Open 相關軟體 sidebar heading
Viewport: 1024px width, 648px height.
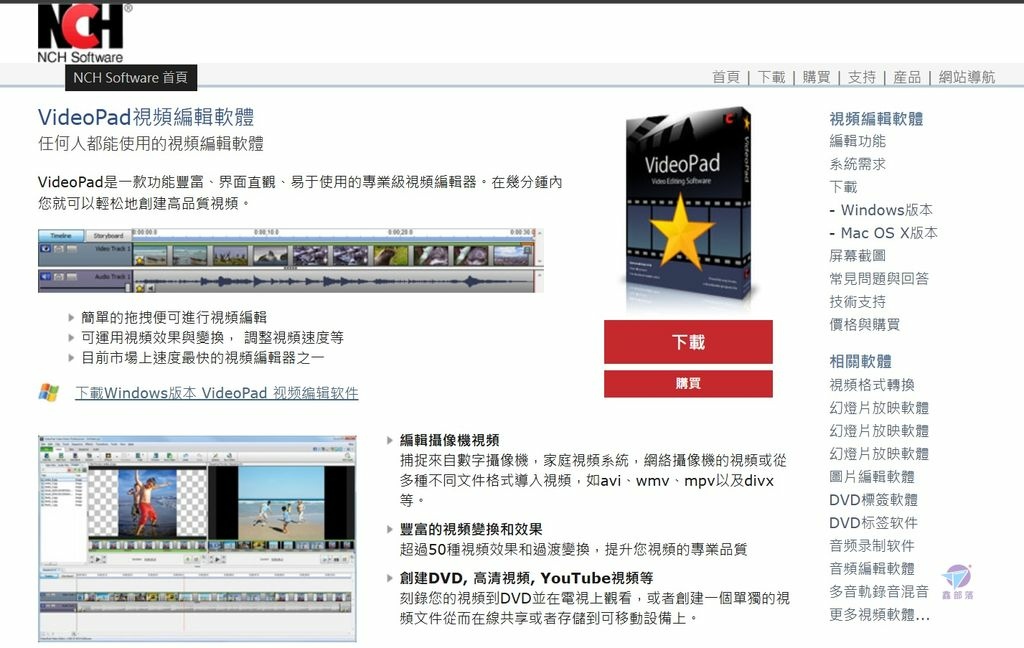(x=860, y=361)
